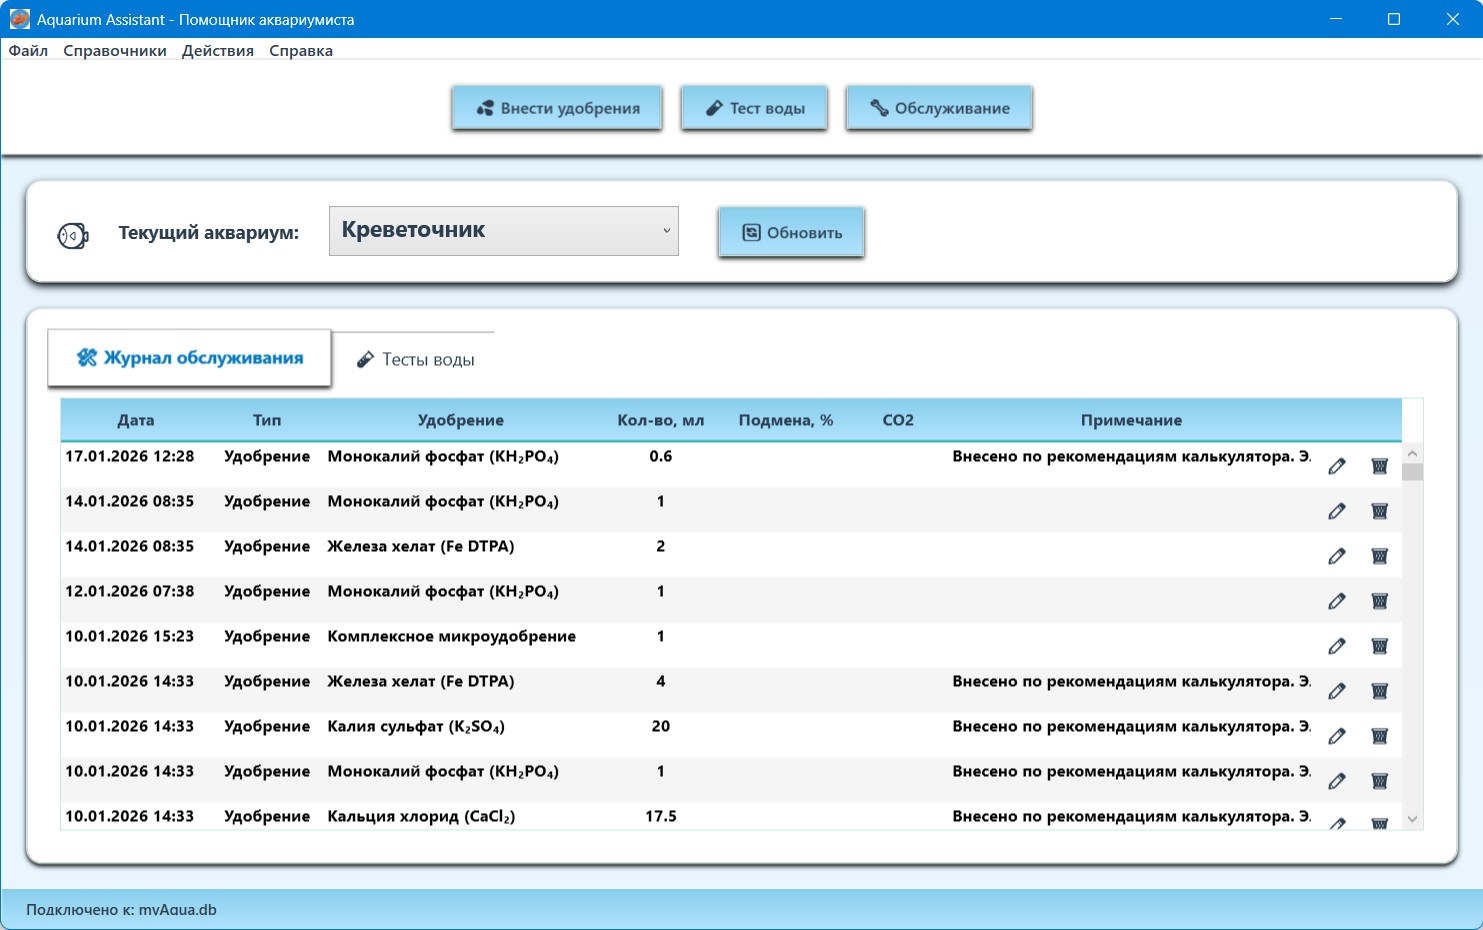Click the fish icon beside Текущий аквариум
This screenshot has height=930, width=1483.
pos(73,235)
